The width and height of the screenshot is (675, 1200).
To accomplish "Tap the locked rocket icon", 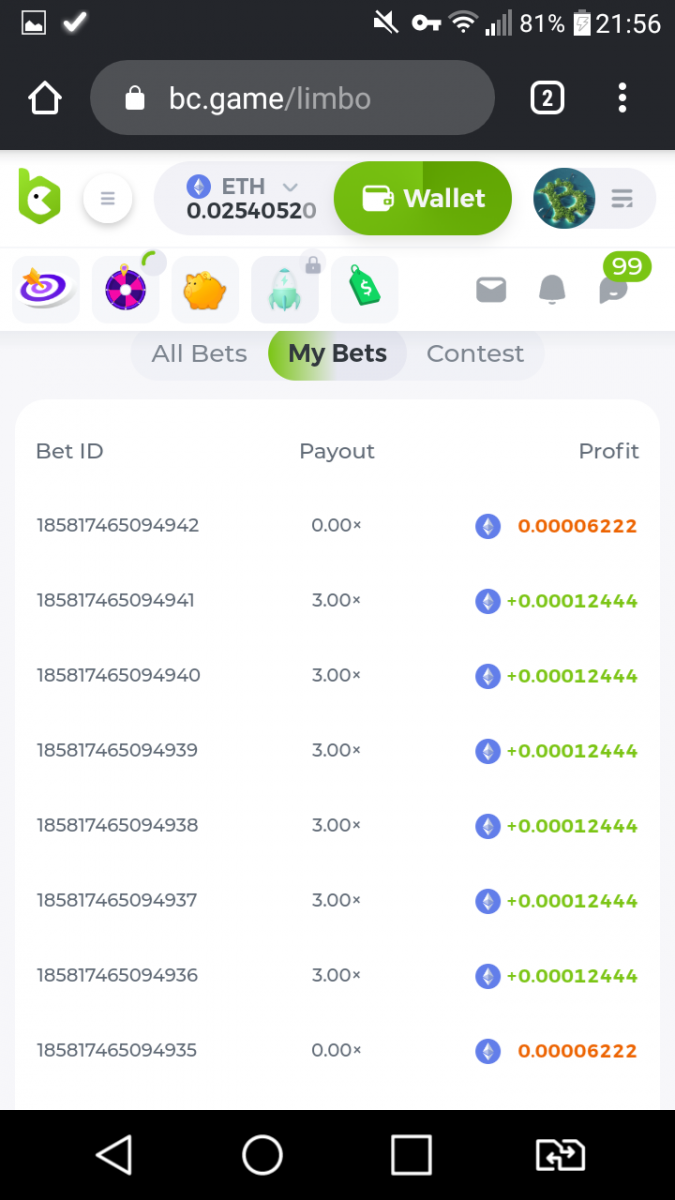I will pyautogui.click(x=285, y=290).
